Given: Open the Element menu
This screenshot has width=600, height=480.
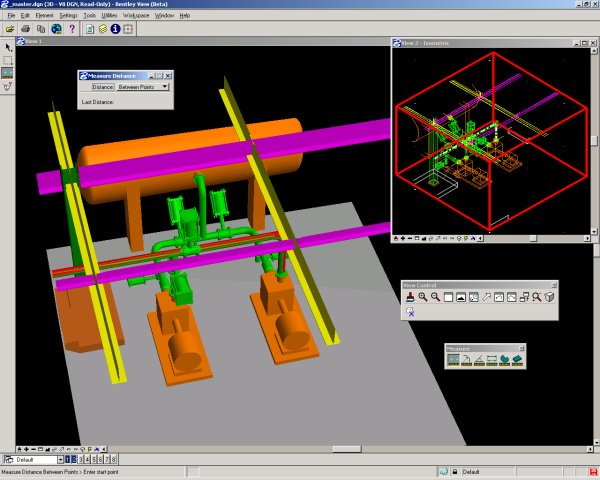Looking at the screenshot, I should tap(42, 17).
